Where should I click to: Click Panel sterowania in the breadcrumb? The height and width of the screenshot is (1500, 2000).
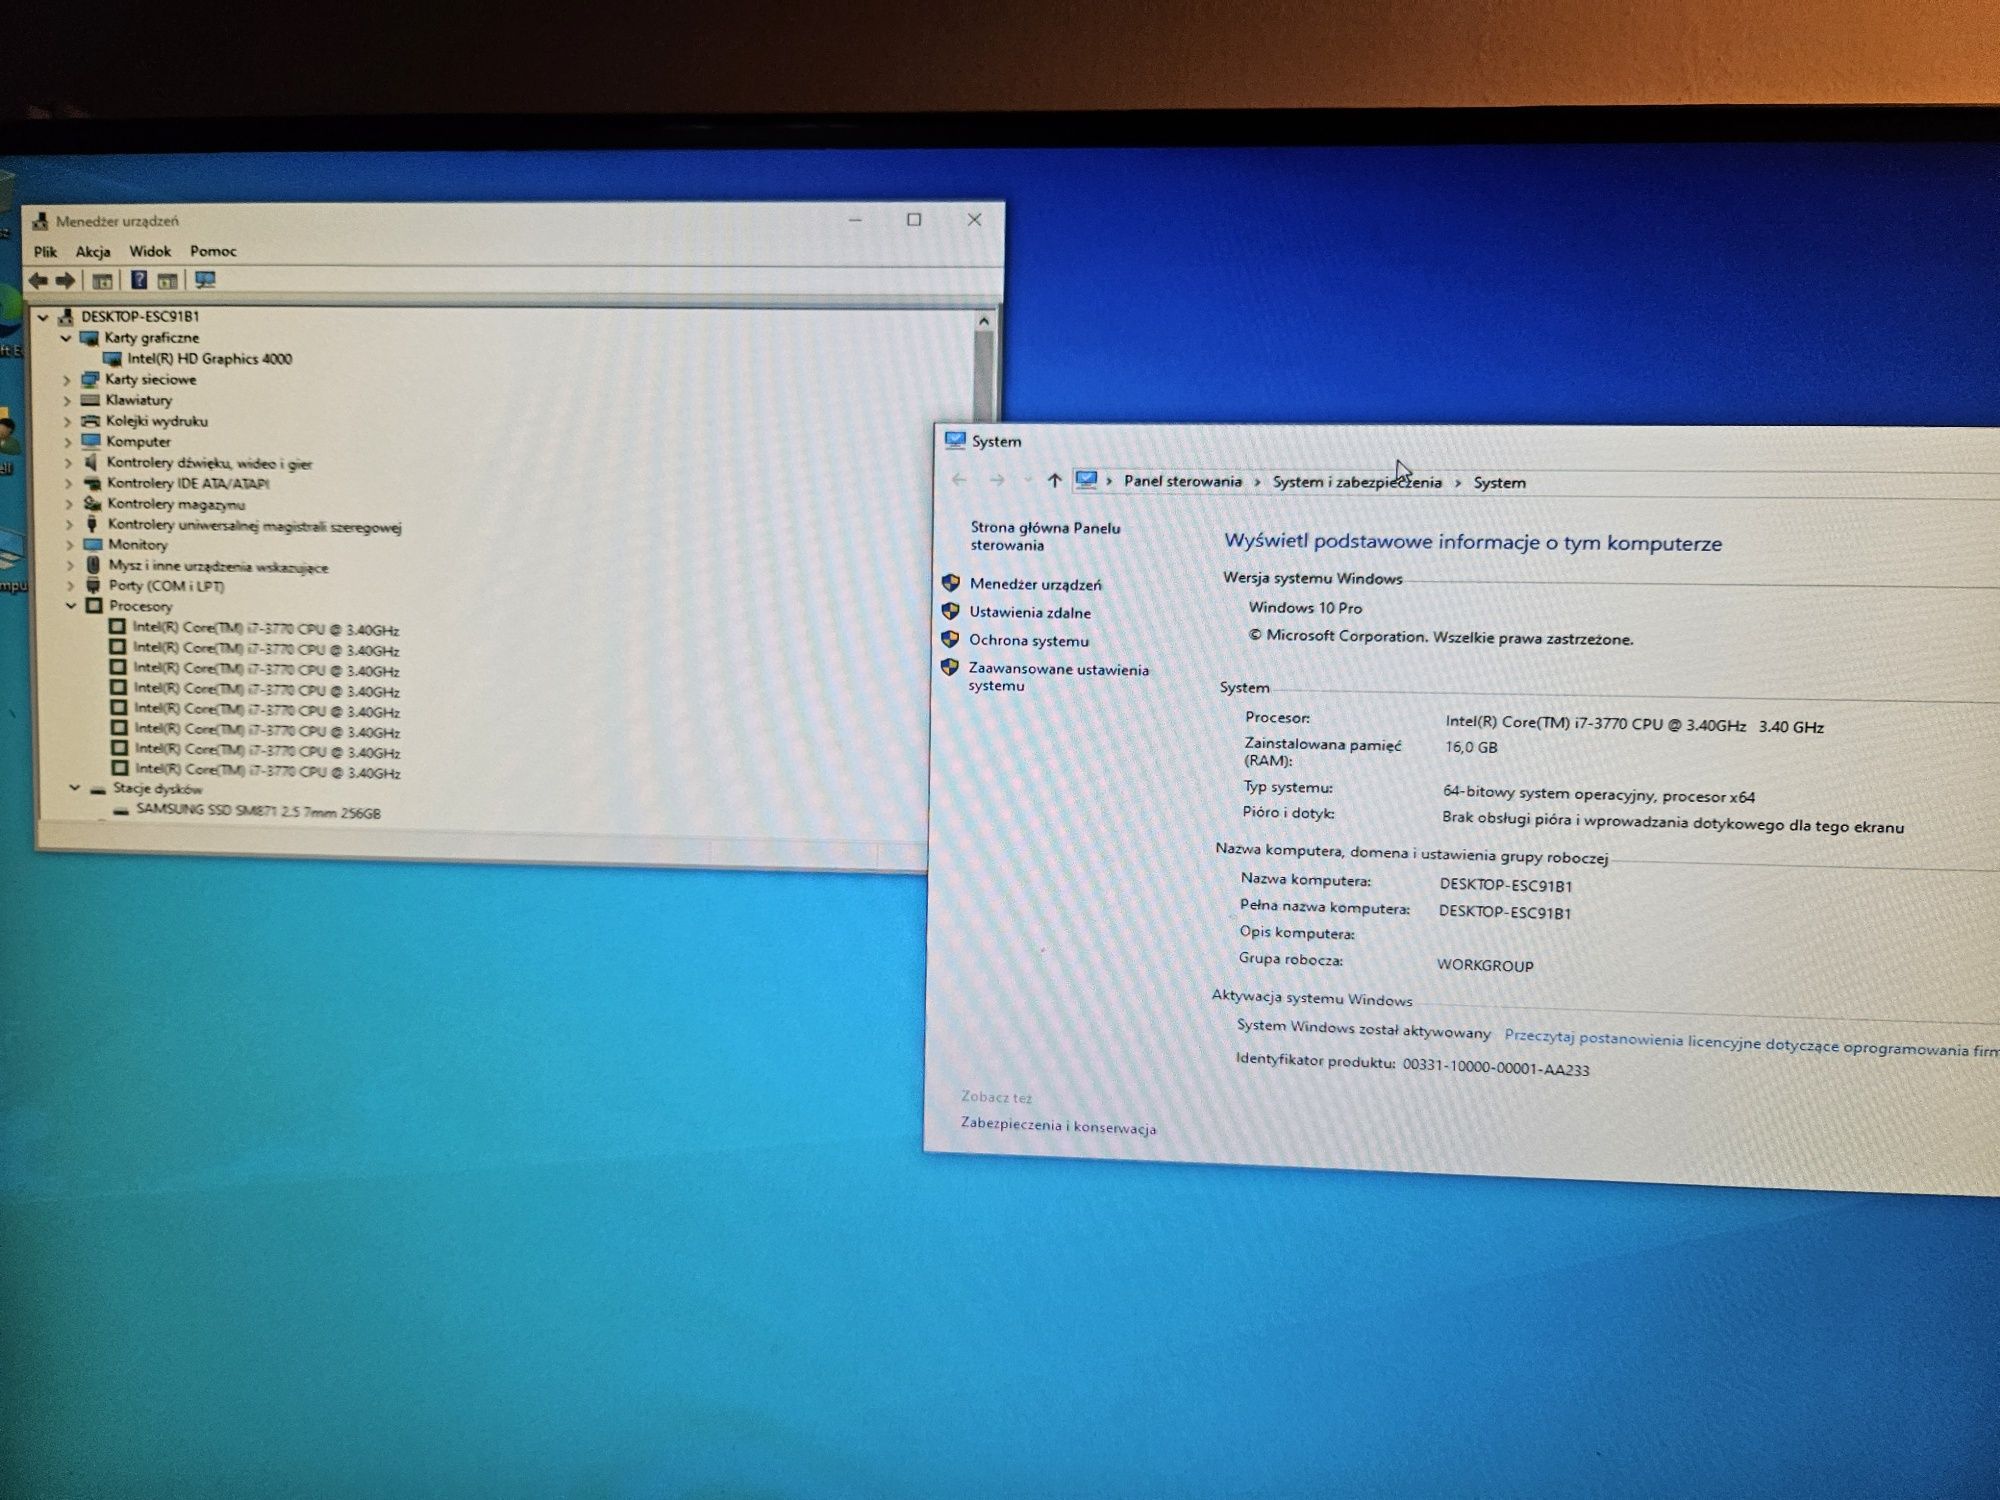[1182, 481]
